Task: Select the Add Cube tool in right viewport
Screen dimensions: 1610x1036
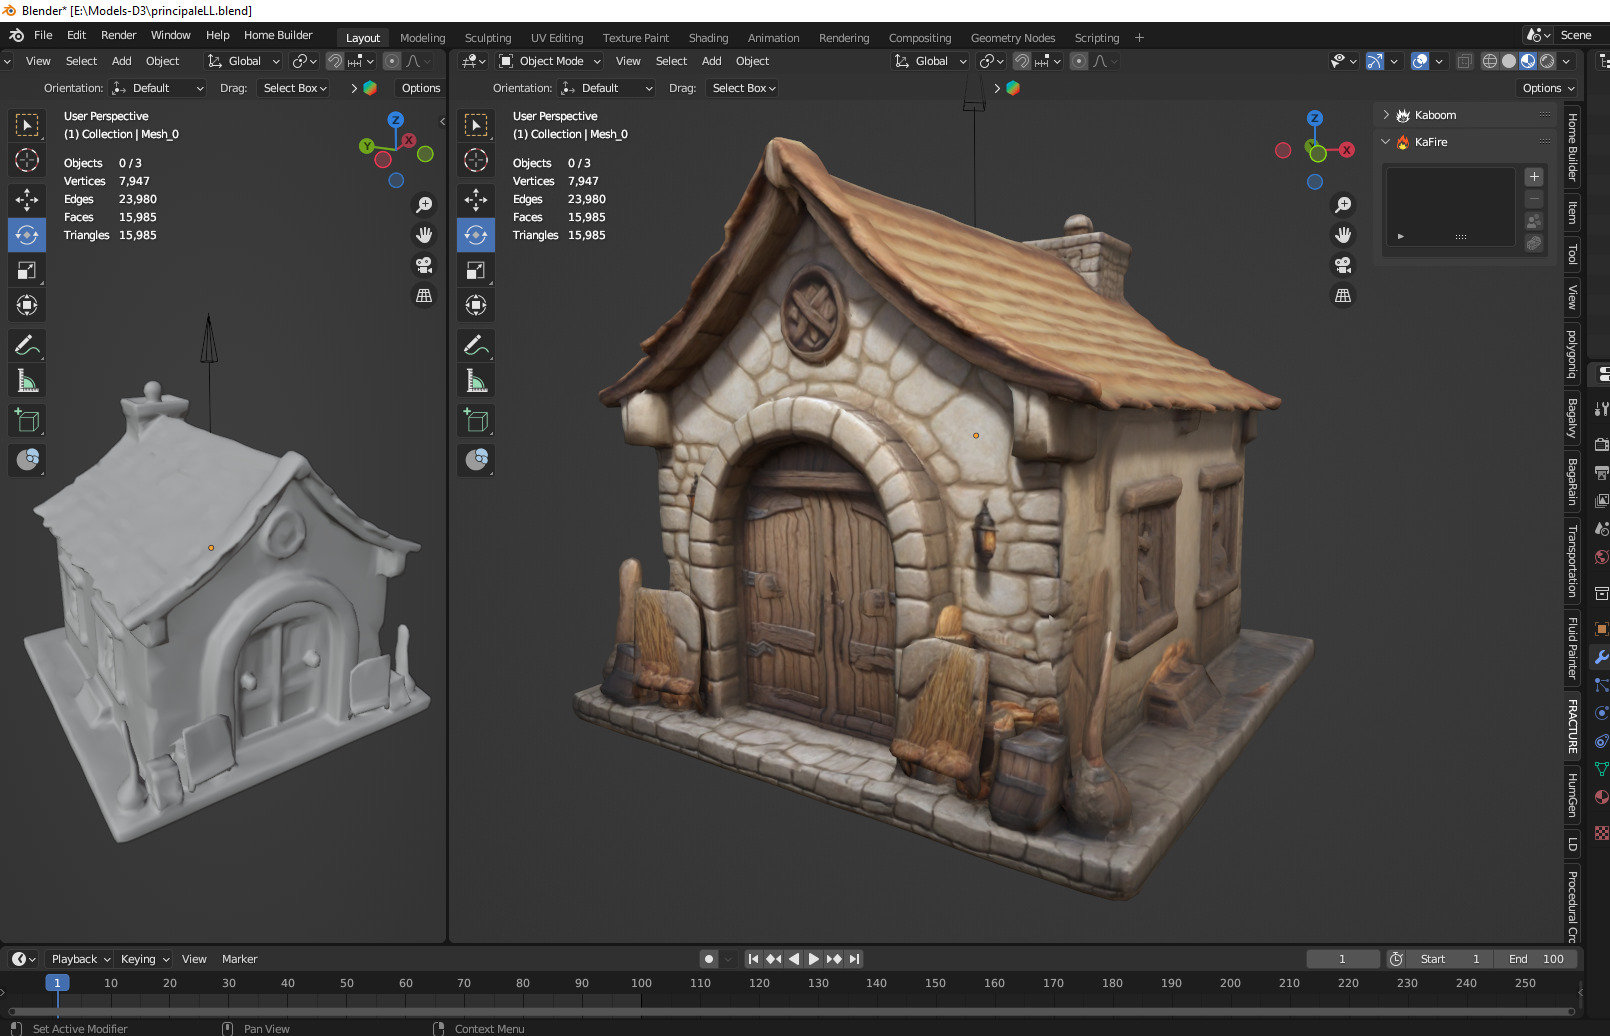Action: pyautogui.click(x=476, y=421)
